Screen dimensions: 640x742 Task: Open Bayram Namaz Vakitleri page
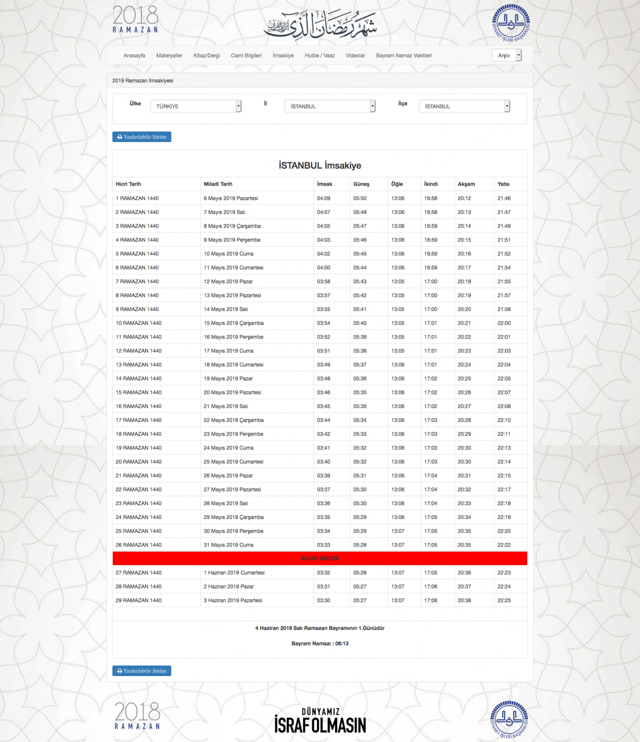(404, 56)
